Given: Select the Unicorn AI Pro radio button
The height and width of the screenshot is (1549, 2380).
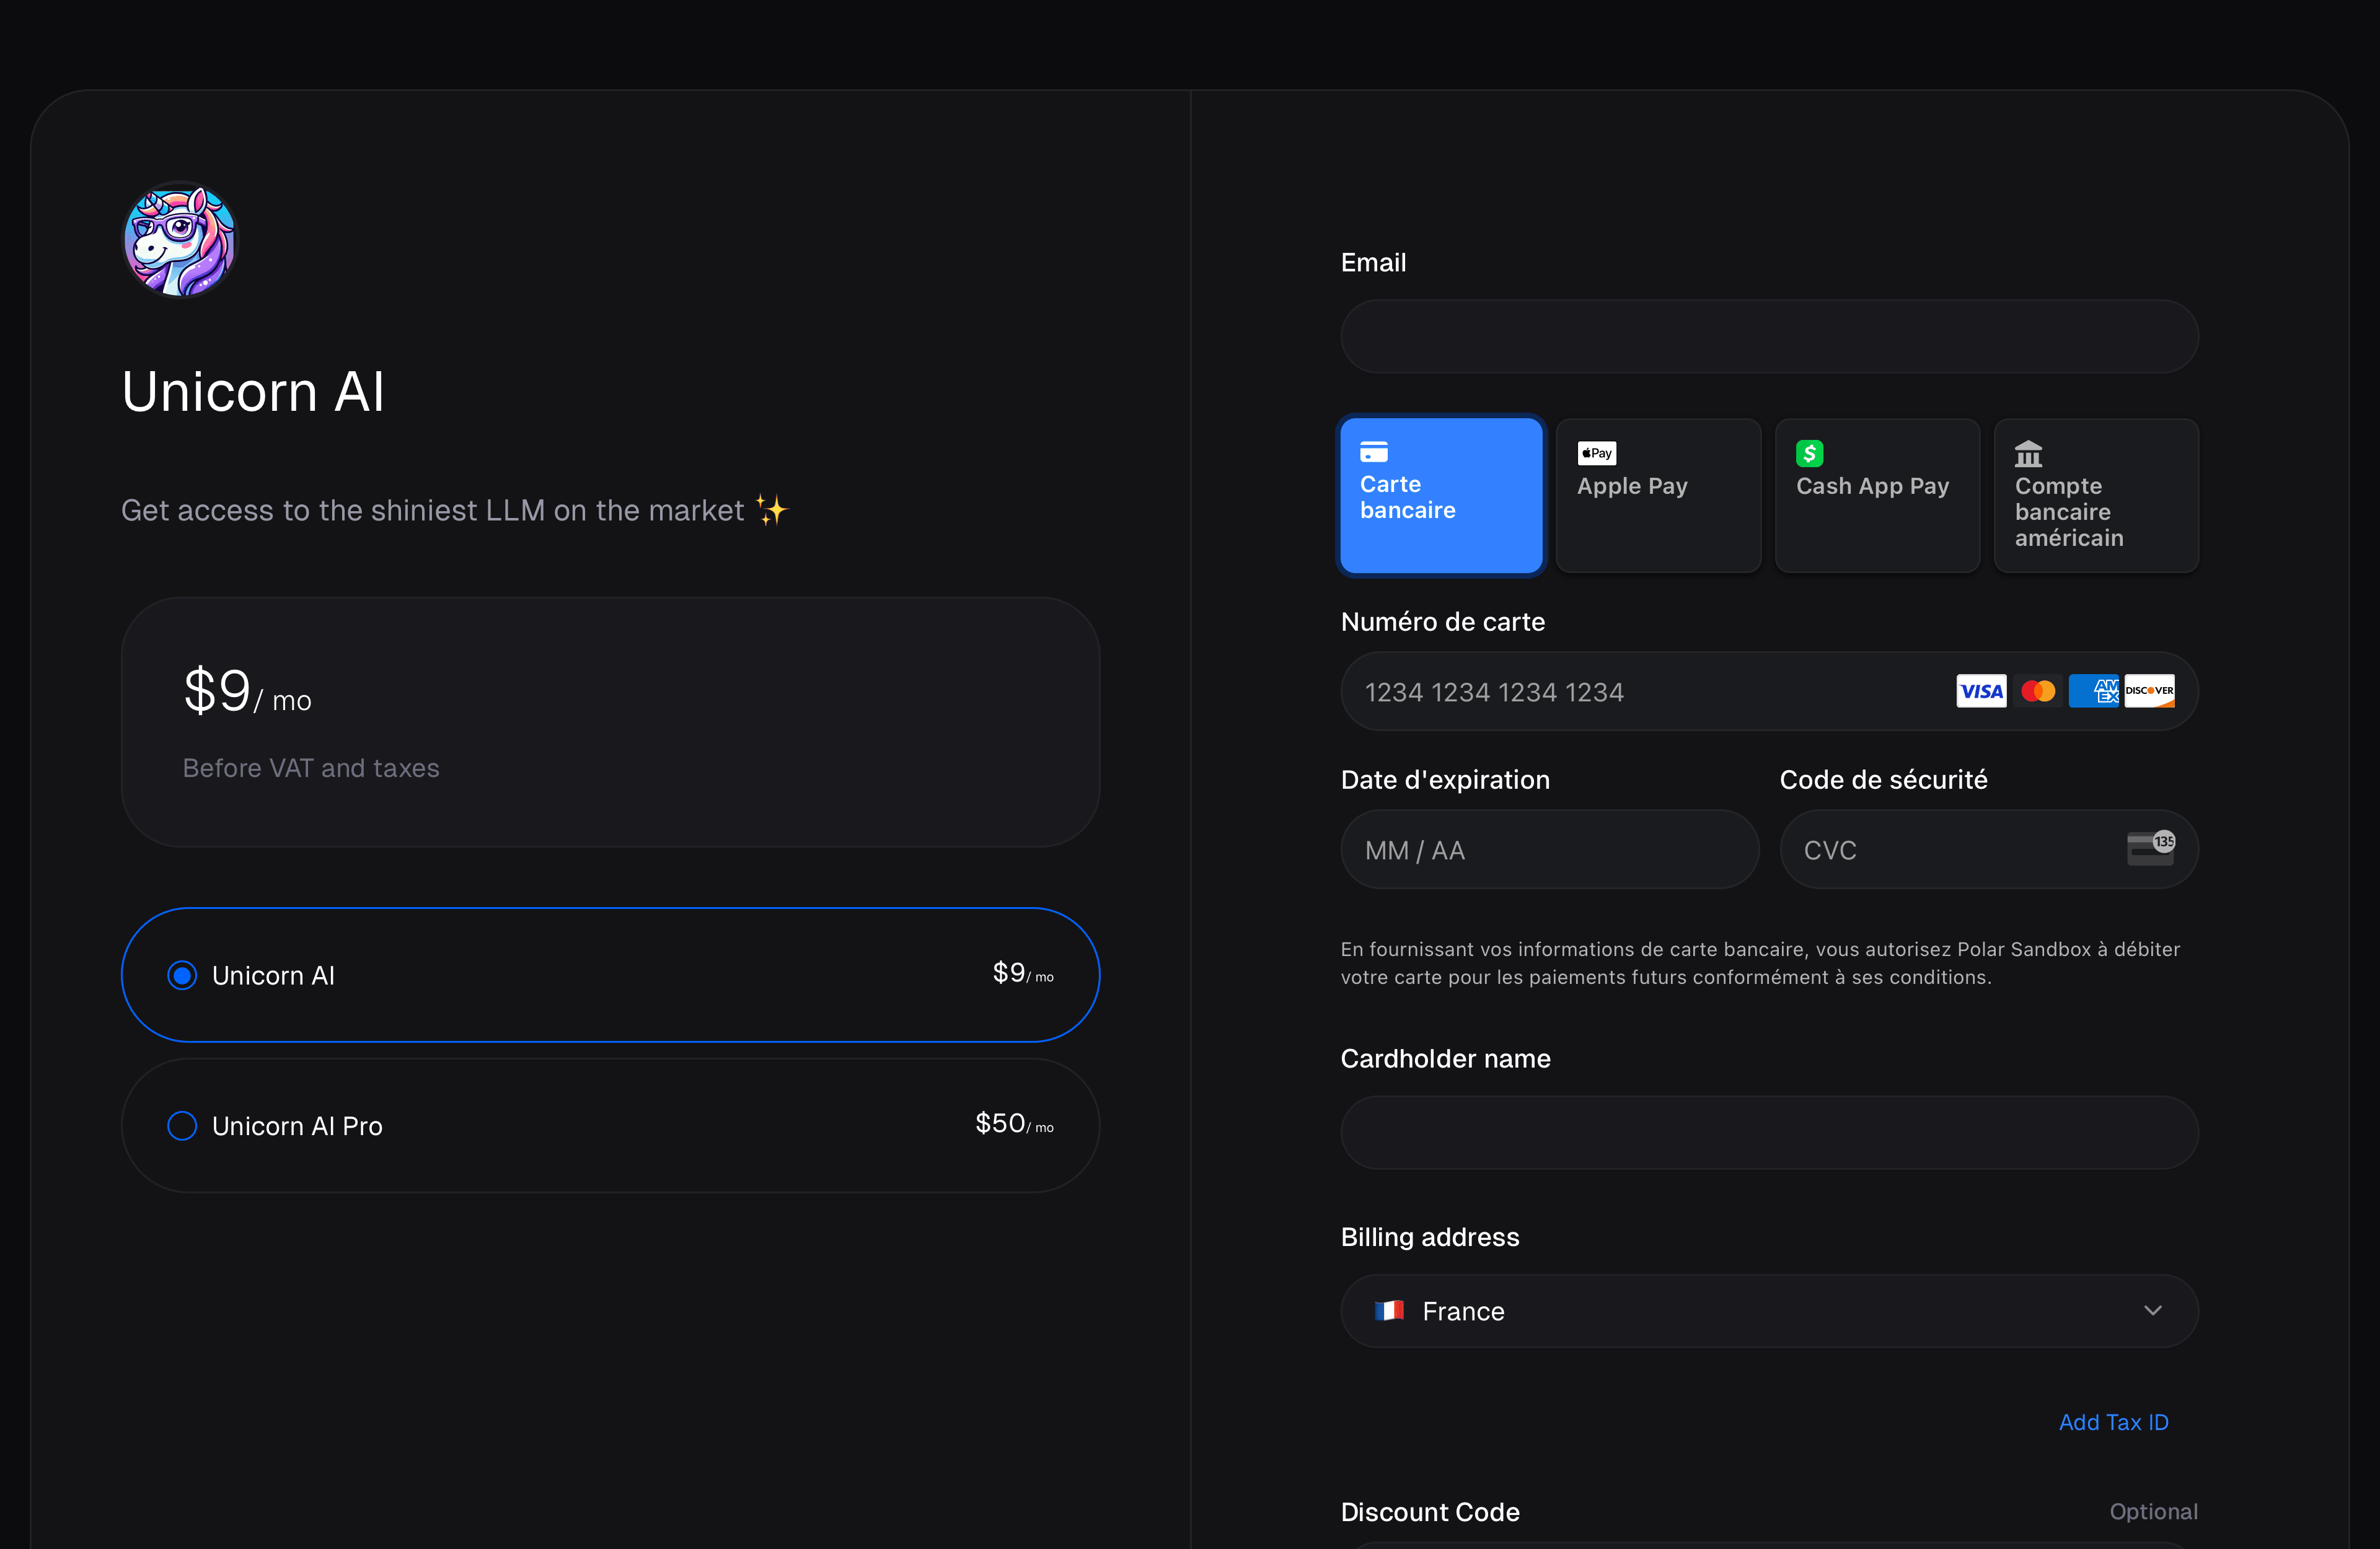Looking at the screenshot, I should (x=182, y=1126).
